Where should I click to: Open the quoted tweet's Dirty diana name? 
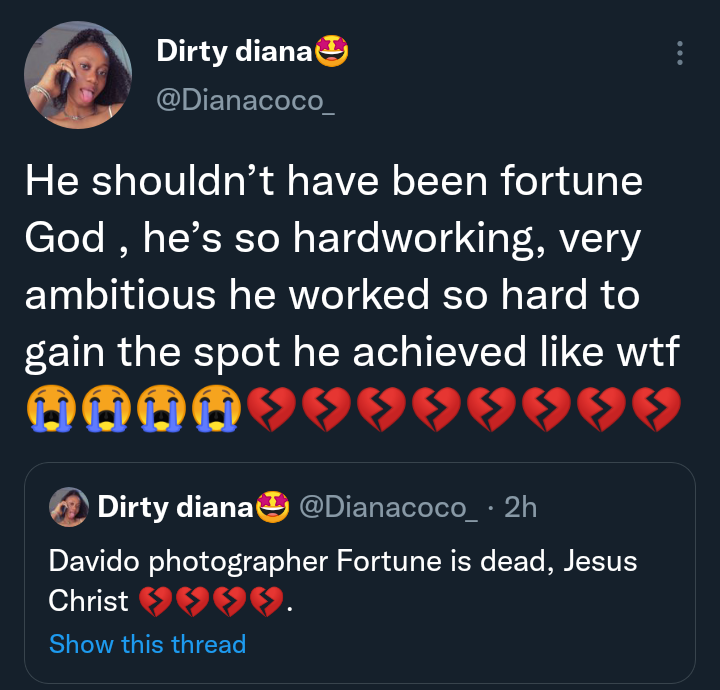click(174, 508)
